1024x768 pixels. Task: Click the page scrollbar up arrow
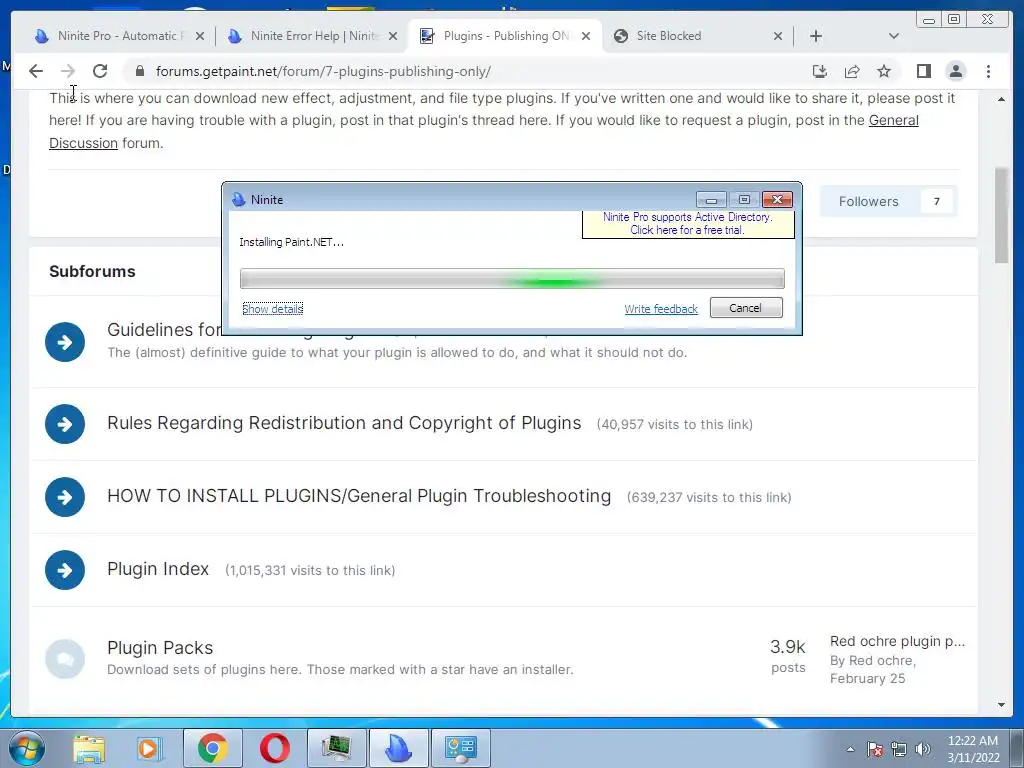tap(1001, 99)
